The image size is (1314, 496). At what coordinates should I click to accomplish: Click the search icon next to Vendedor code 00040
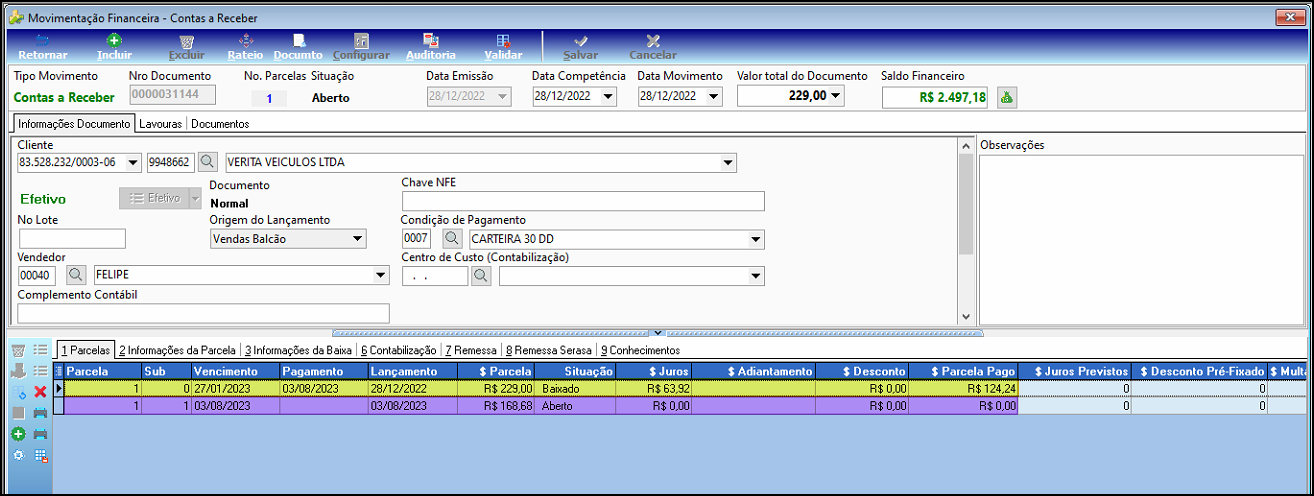coord(76,275)
